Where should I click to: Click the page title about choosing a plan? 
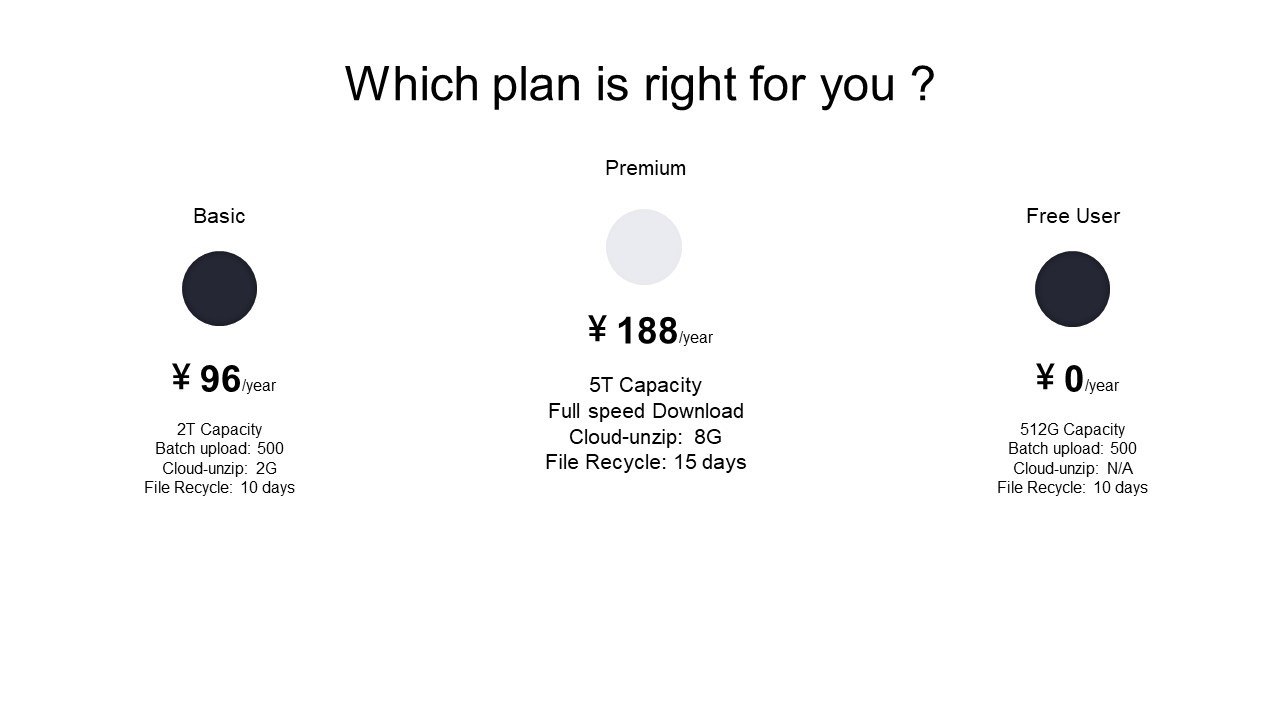pyautogui.click(x=640, y=84)
